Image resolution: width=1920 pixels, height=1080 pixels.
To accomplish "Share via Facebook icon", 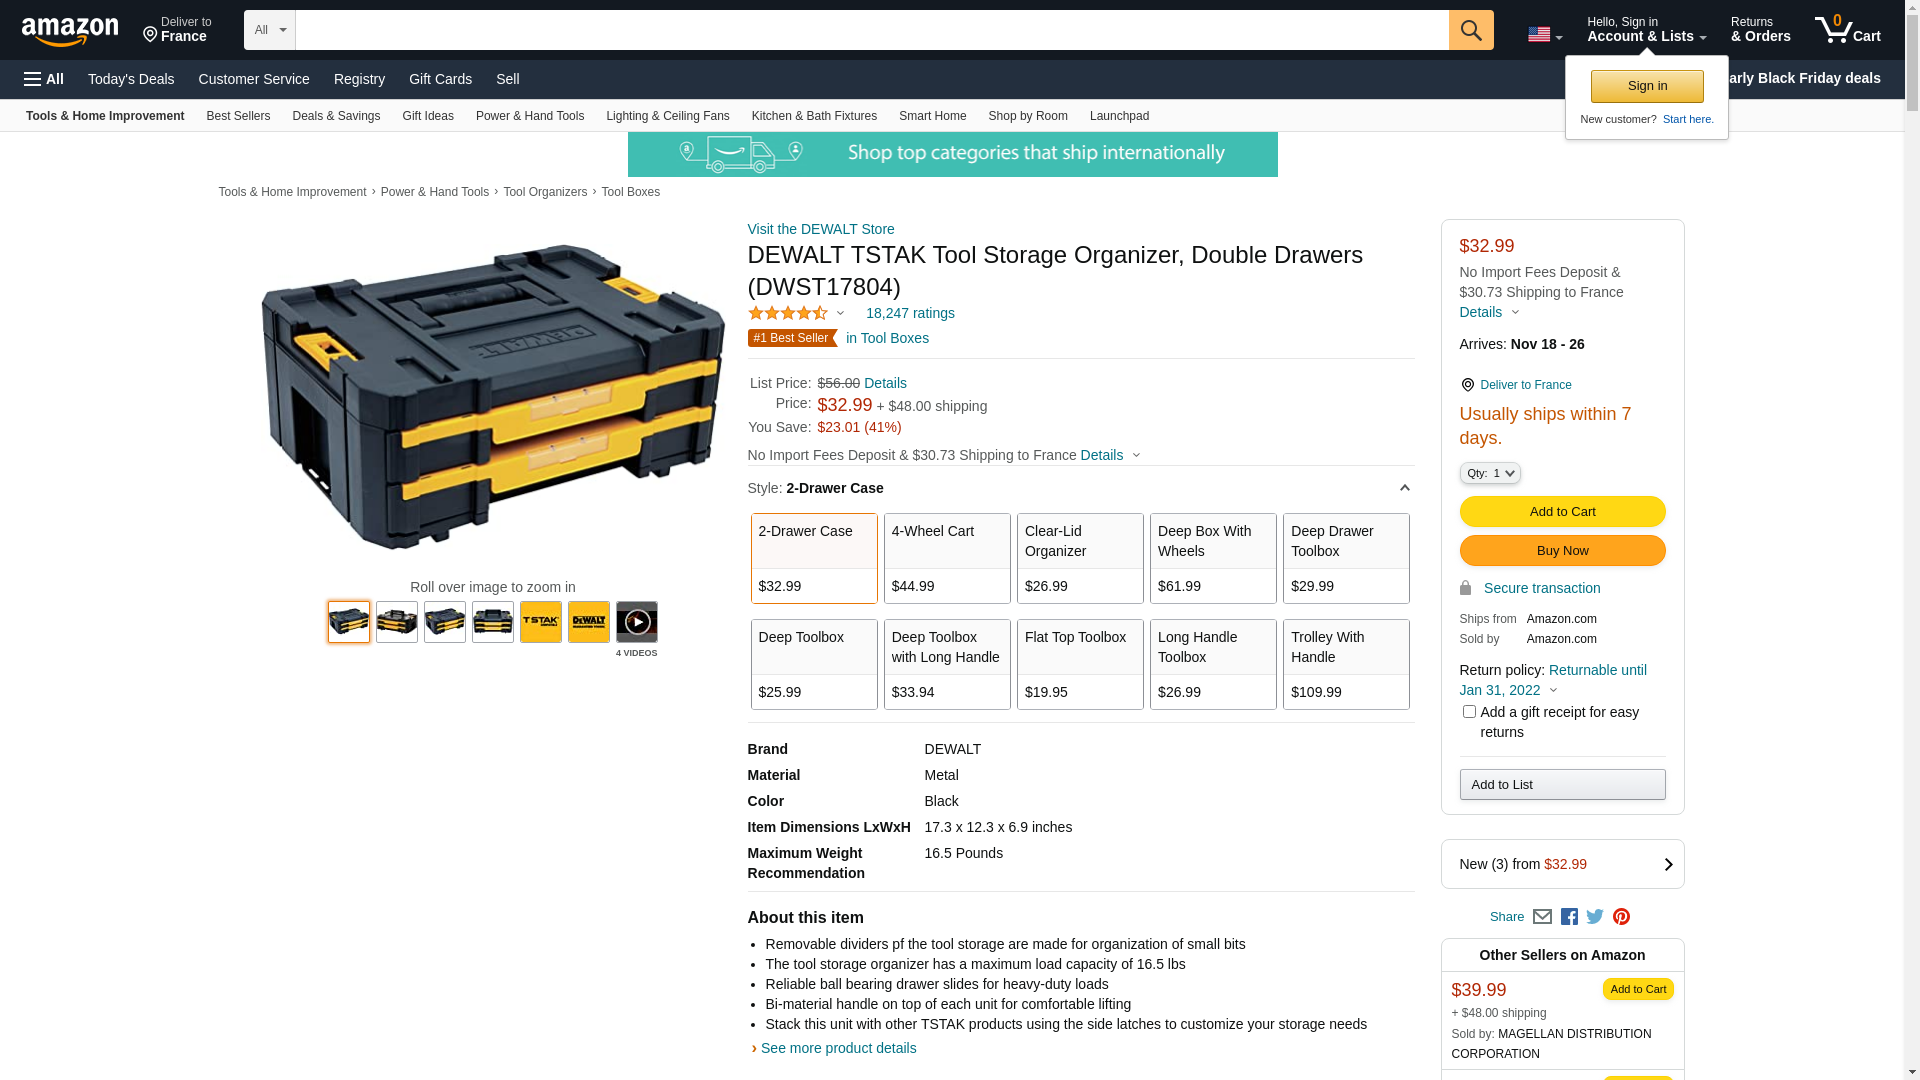I will click(x=1568, y=917).
